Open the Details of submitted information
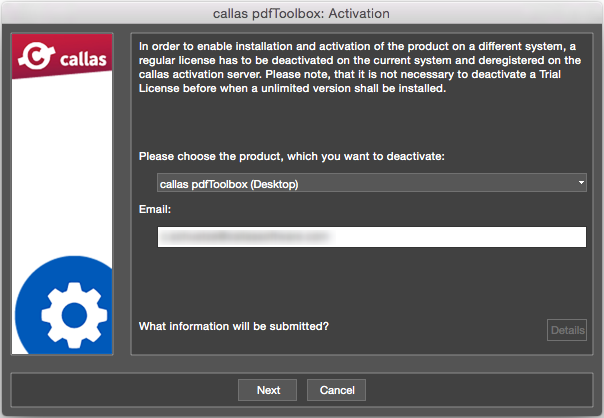Image resolution: width=604 pixels, height=418 pixels. click(x=567, y=330)
